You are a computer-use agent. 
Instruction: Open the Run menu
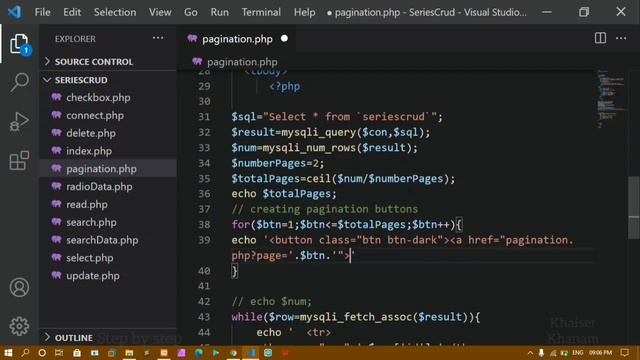tap(220, 12)
